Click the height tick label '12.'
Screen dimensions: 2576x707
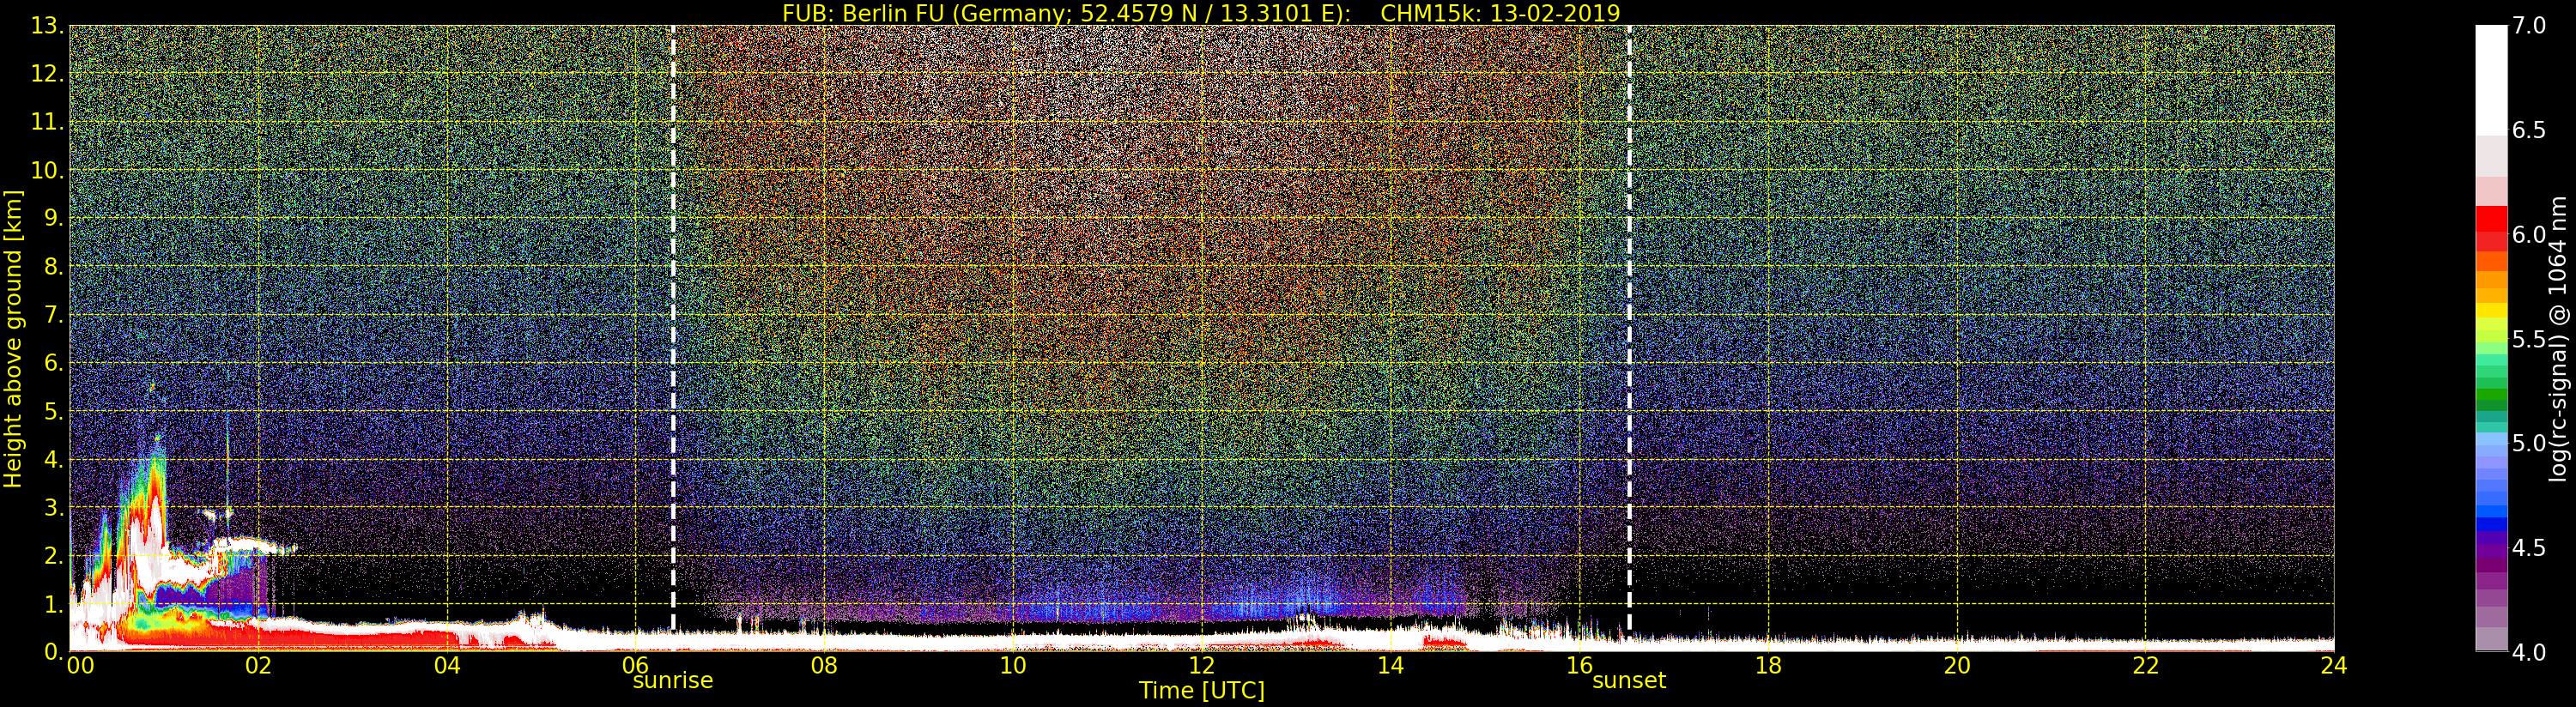click(47, 74)
